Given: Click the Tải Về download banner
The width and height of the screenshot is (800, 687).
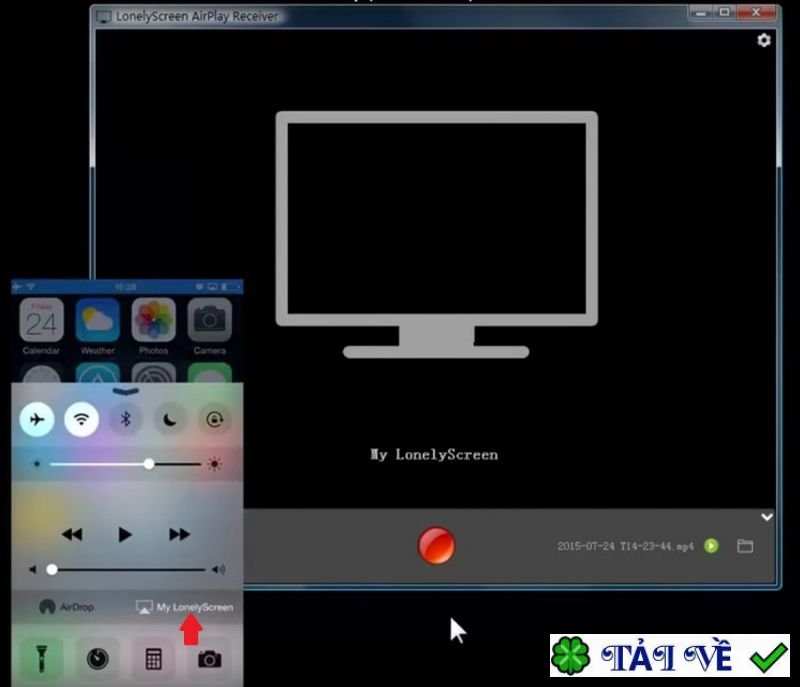Looking at the screenshot, I should [x=669, y=655].
